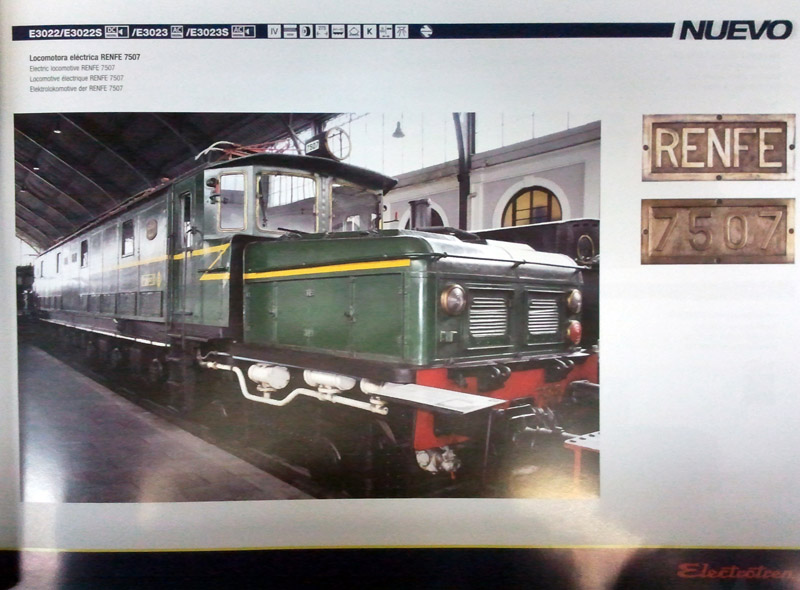This screenshot has height=590, width=800.
Task: Open the RENFE nameplate image
Action: tap(718, 148)
